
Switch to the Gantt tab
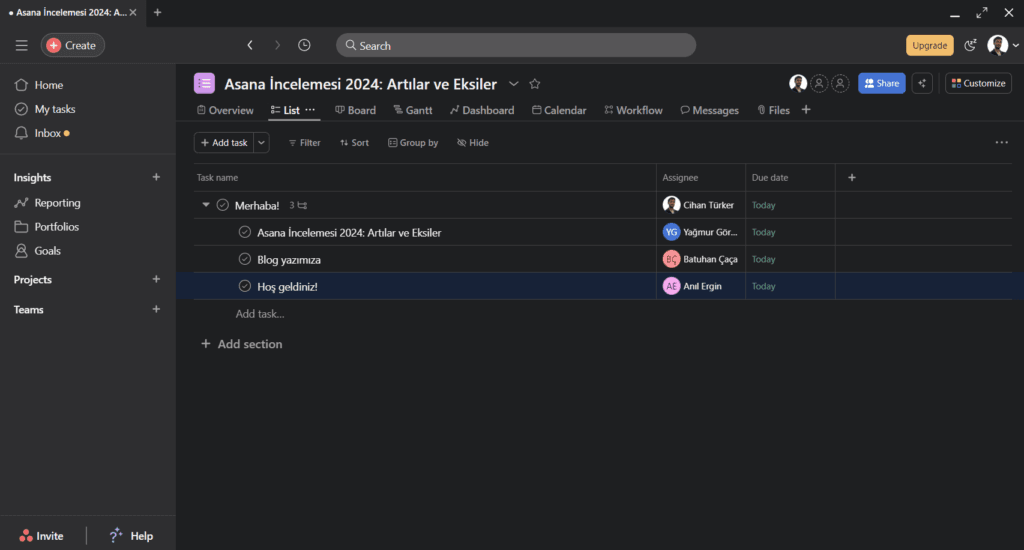coord(412,110)
